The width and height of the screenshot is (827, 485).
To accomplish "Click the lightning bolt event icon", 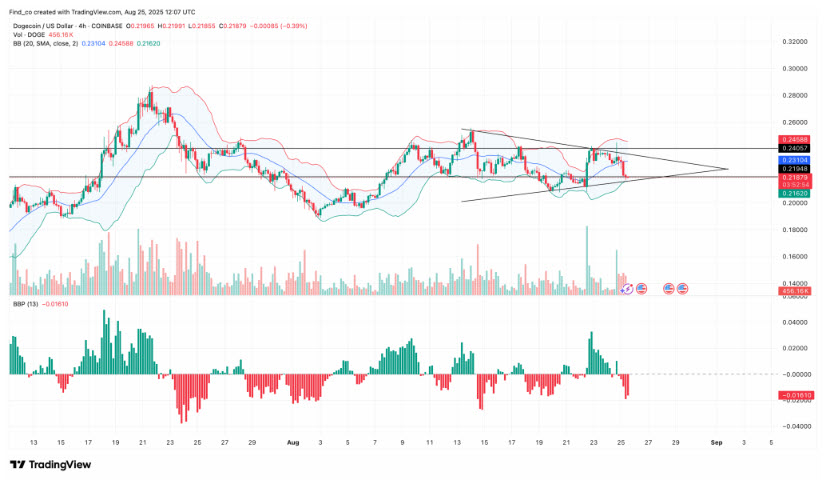I will pos(627,288).
